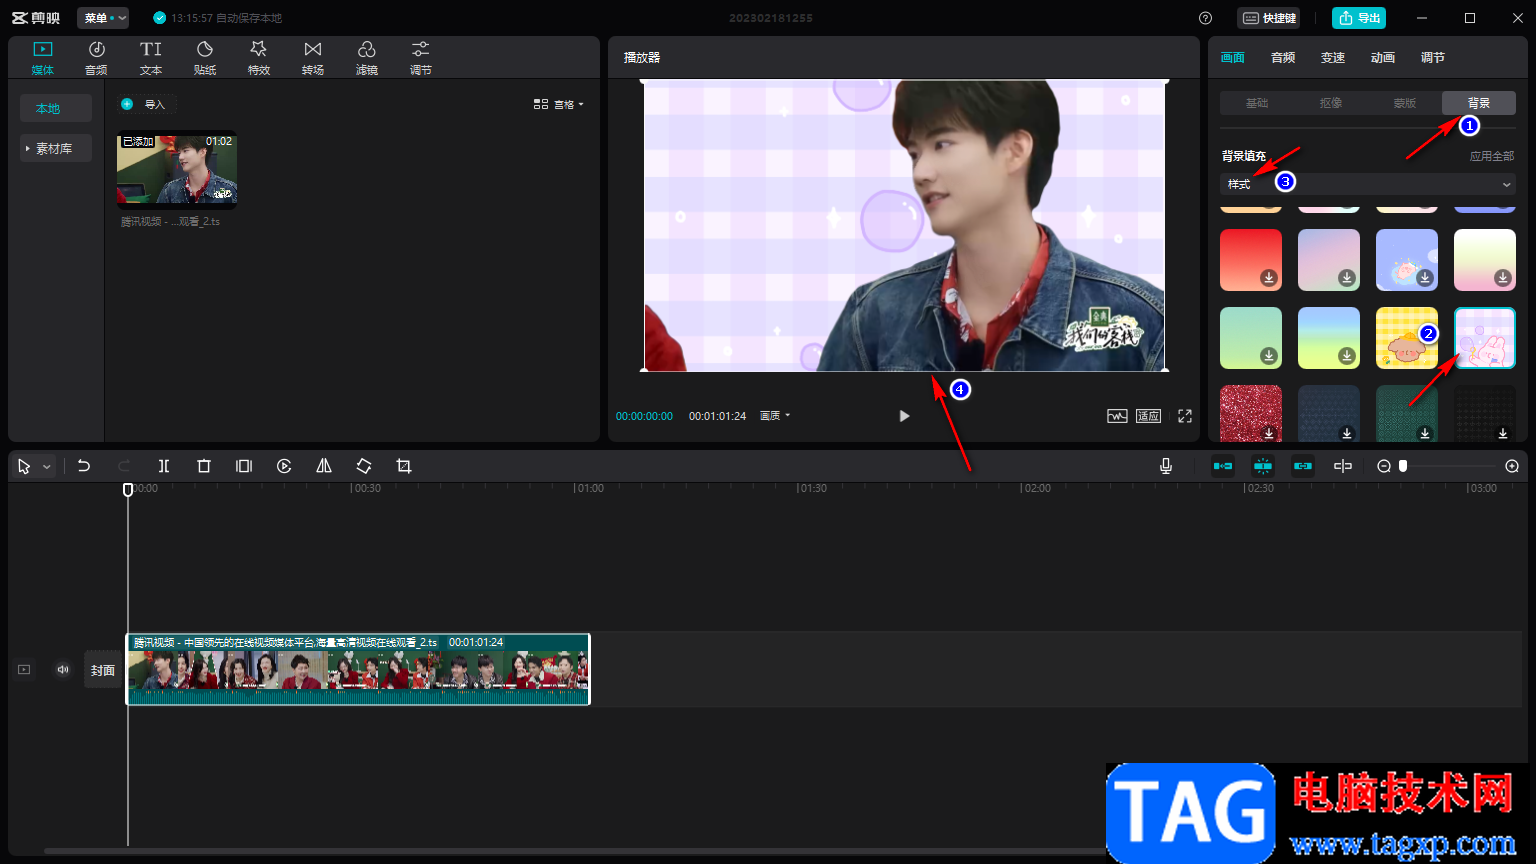Choose the red gradient background swatch
The height and width of the screenshot is (864, 1536).
point(1251,260)
